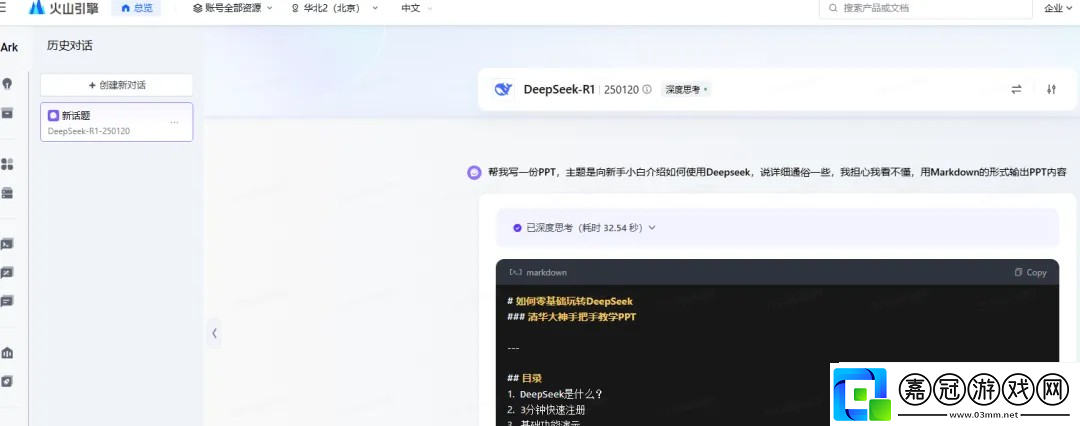The height and width of the screenshot is (426, 1080).
Task: Click the terminal prompt sidebar icon
Action: point(8,244)
